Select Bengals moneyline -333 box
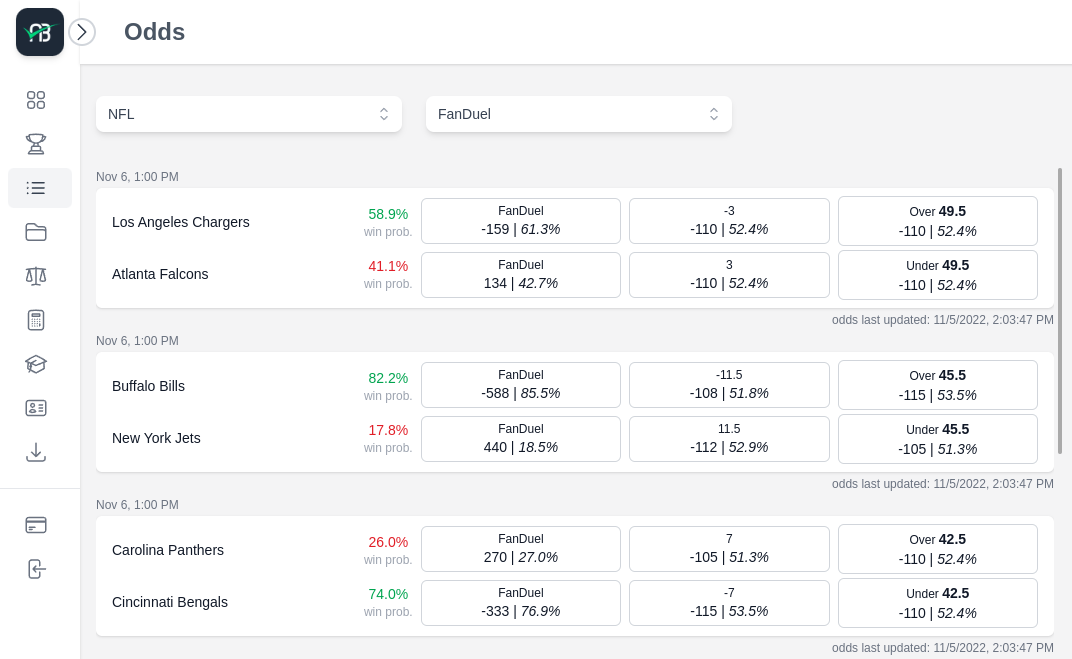 (521, 603)
